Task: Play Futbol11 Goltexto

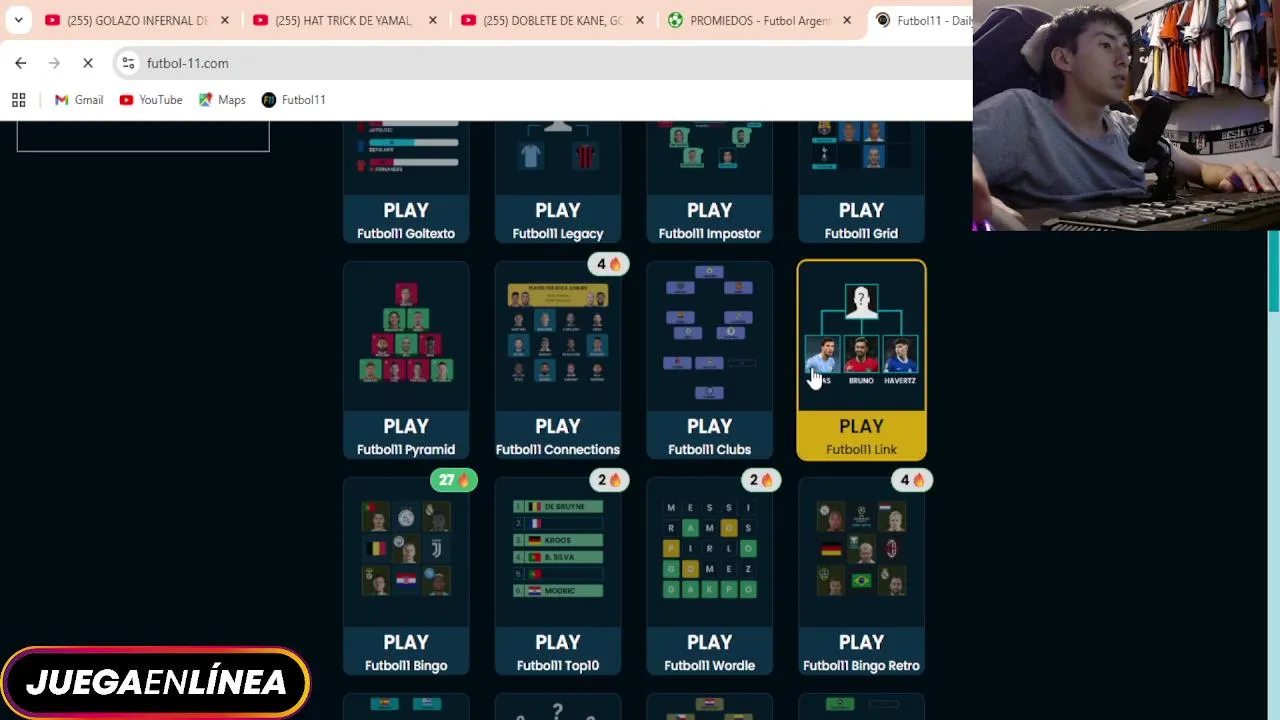Action: pos(406,221)
